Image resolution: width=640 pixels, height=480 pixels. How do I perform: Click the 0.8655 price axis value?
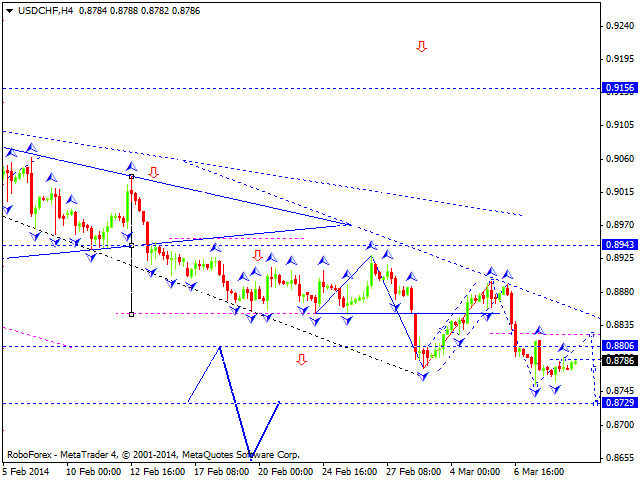coord(617,457)
